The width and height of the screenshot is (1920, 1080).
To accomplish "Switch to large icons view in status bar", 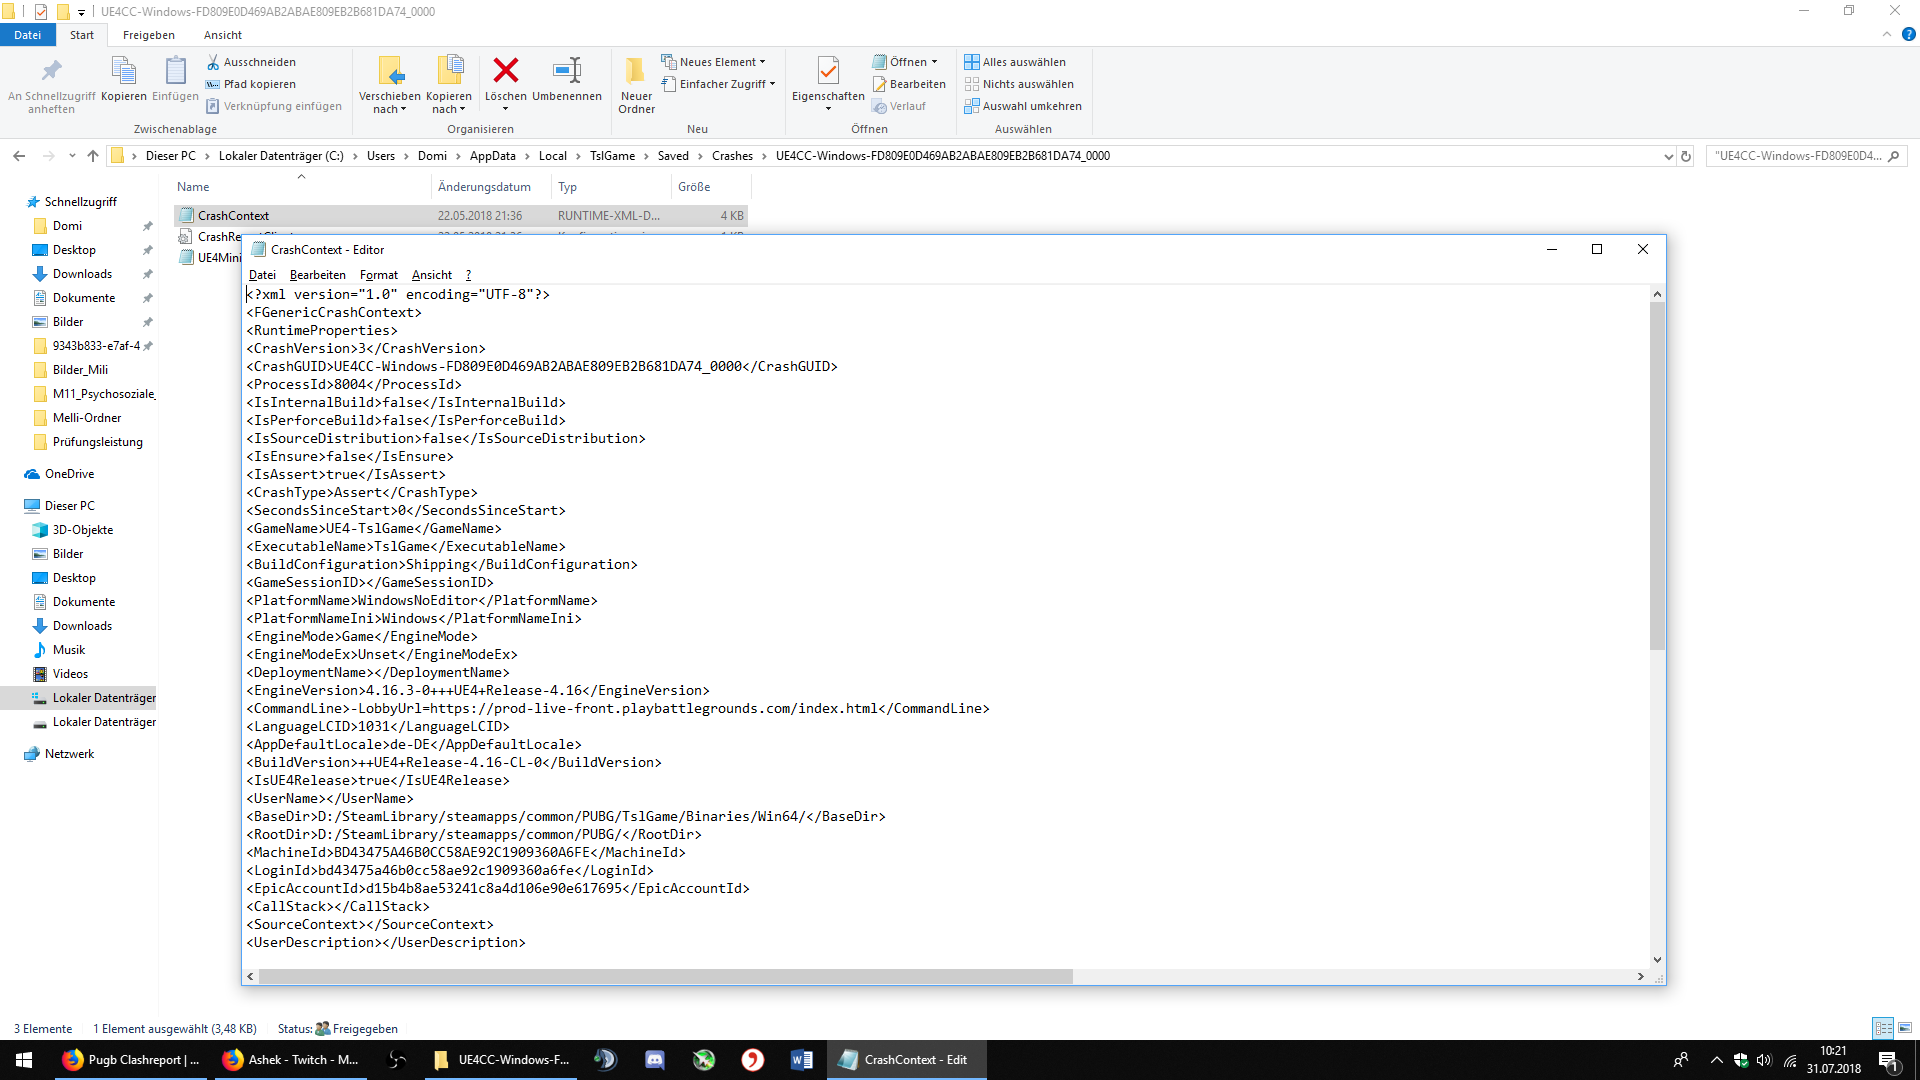I will tap(1905, 1028).
